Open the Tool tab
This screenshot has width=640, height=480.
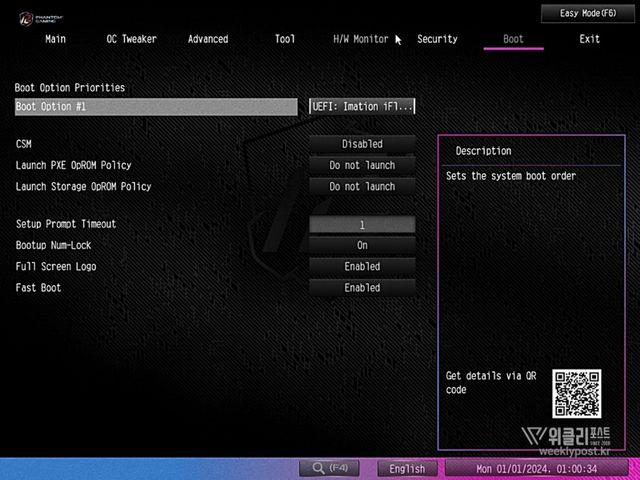(285, 39)
